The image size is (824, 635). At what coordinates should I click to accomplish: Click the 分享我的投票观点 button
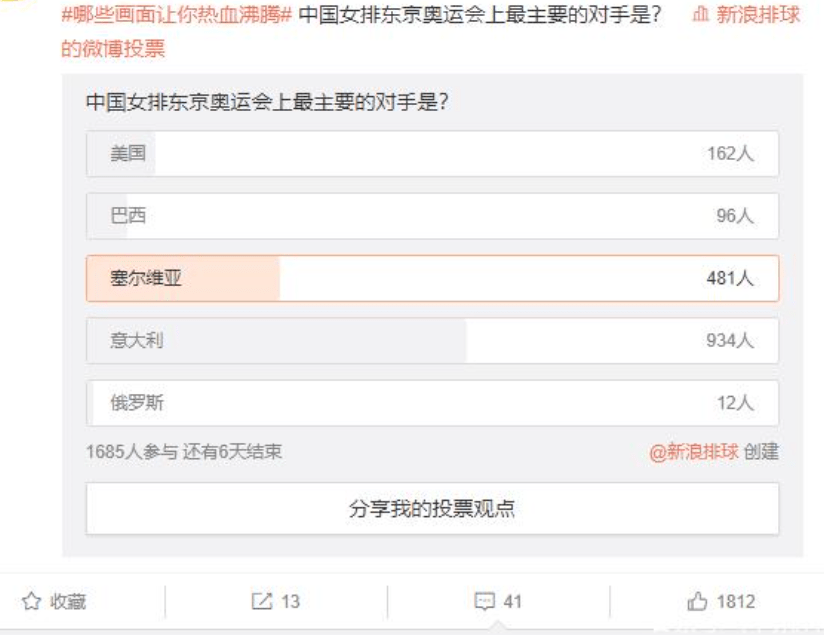coord(432,508)
